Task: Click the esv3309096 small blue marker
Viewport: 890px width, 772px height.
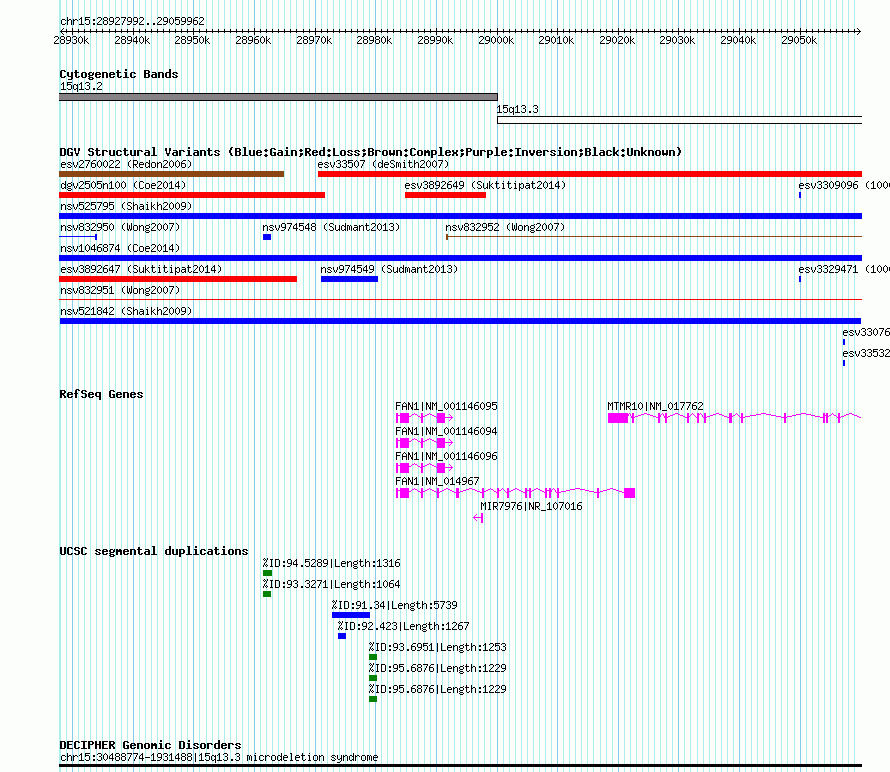Action: point(800,195)
